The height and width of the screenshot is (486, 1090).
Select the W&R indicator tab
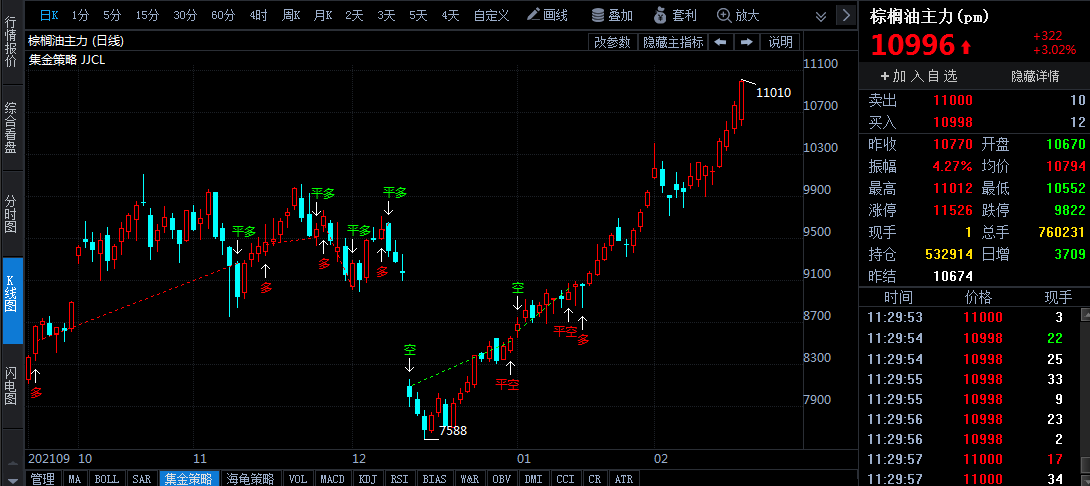[x=470, y=478]
